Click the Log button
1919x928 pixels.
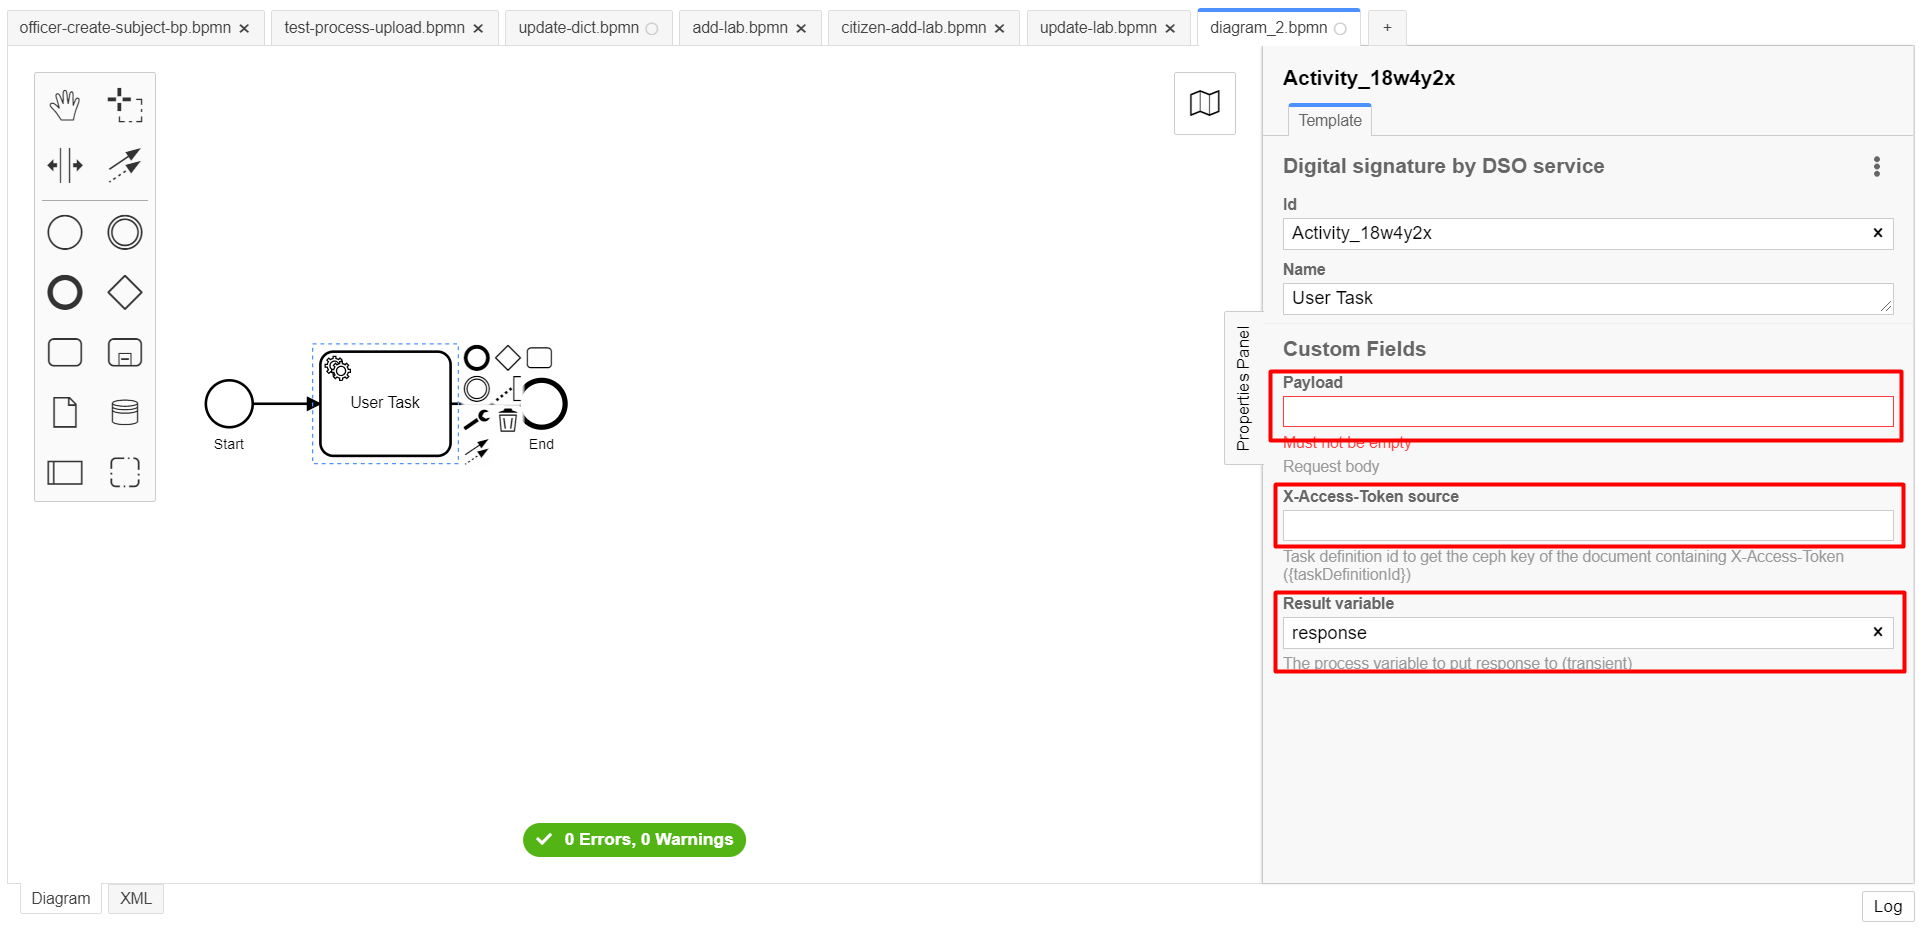(x=1887, y=906)
